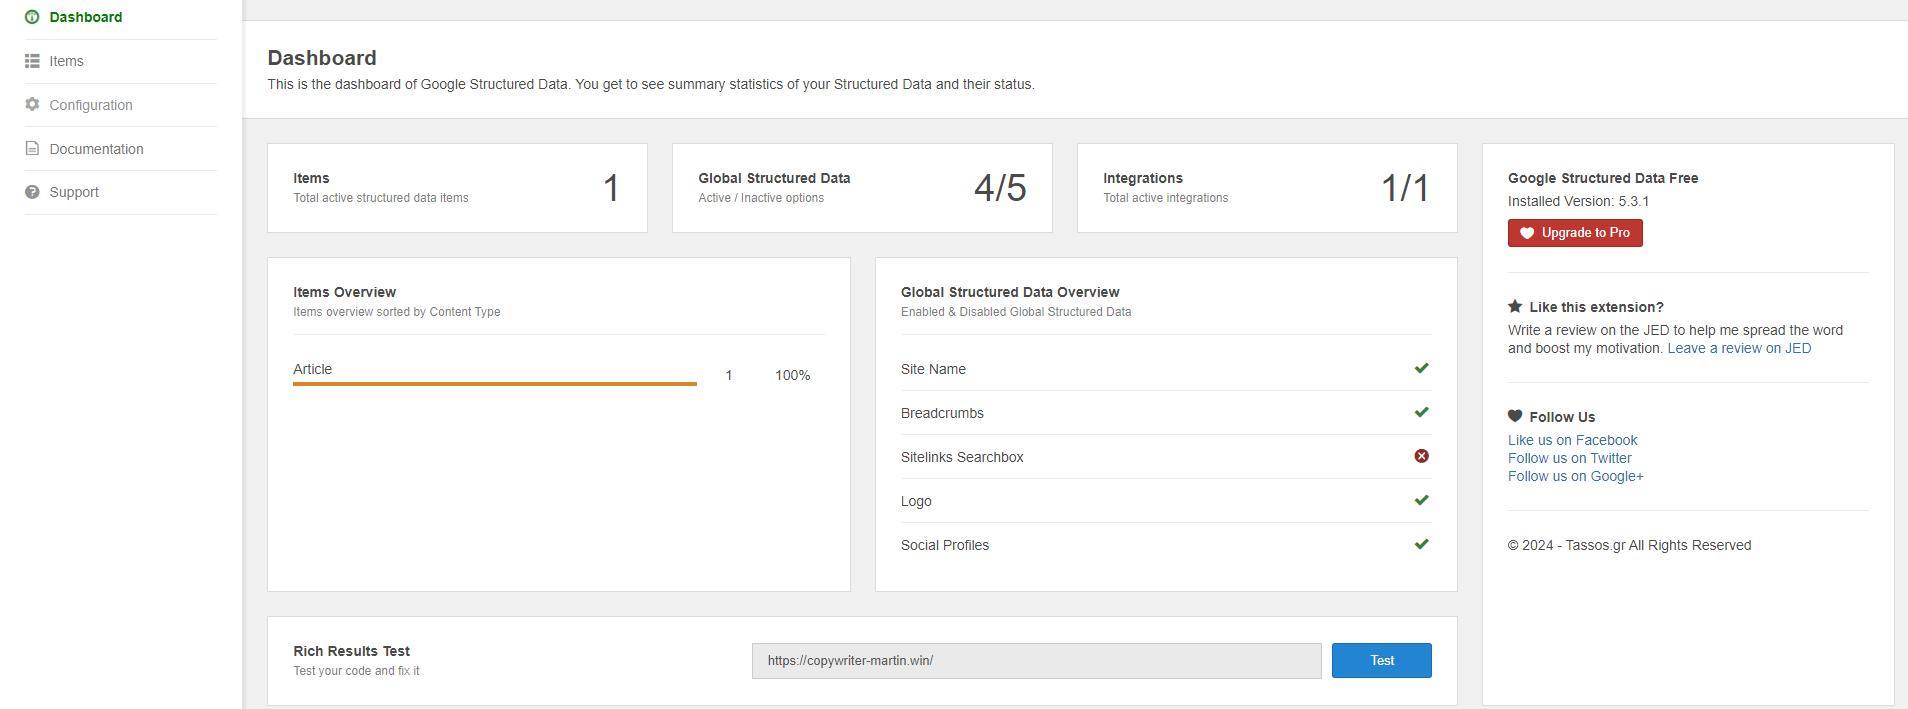Open the Follow us on Twitter link
This screenshot has width=1908, height=709.
click(x=1569, y=458)
